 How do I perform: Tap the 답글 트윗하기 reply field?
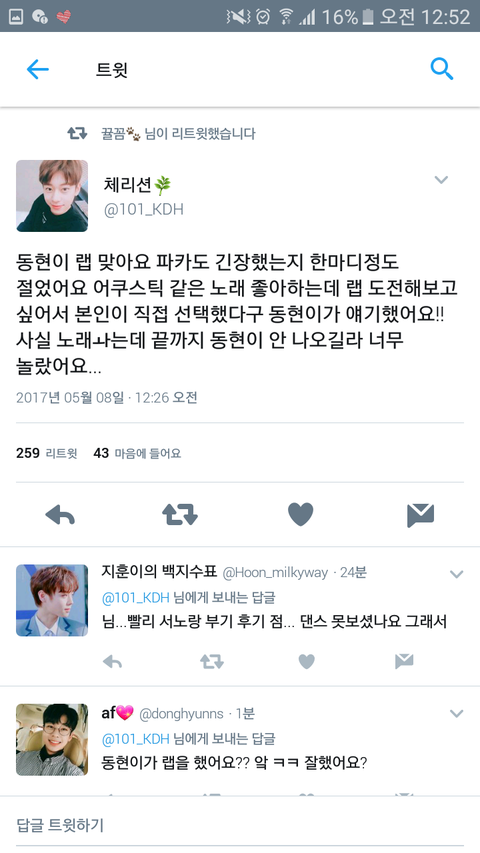click(240, 825)
